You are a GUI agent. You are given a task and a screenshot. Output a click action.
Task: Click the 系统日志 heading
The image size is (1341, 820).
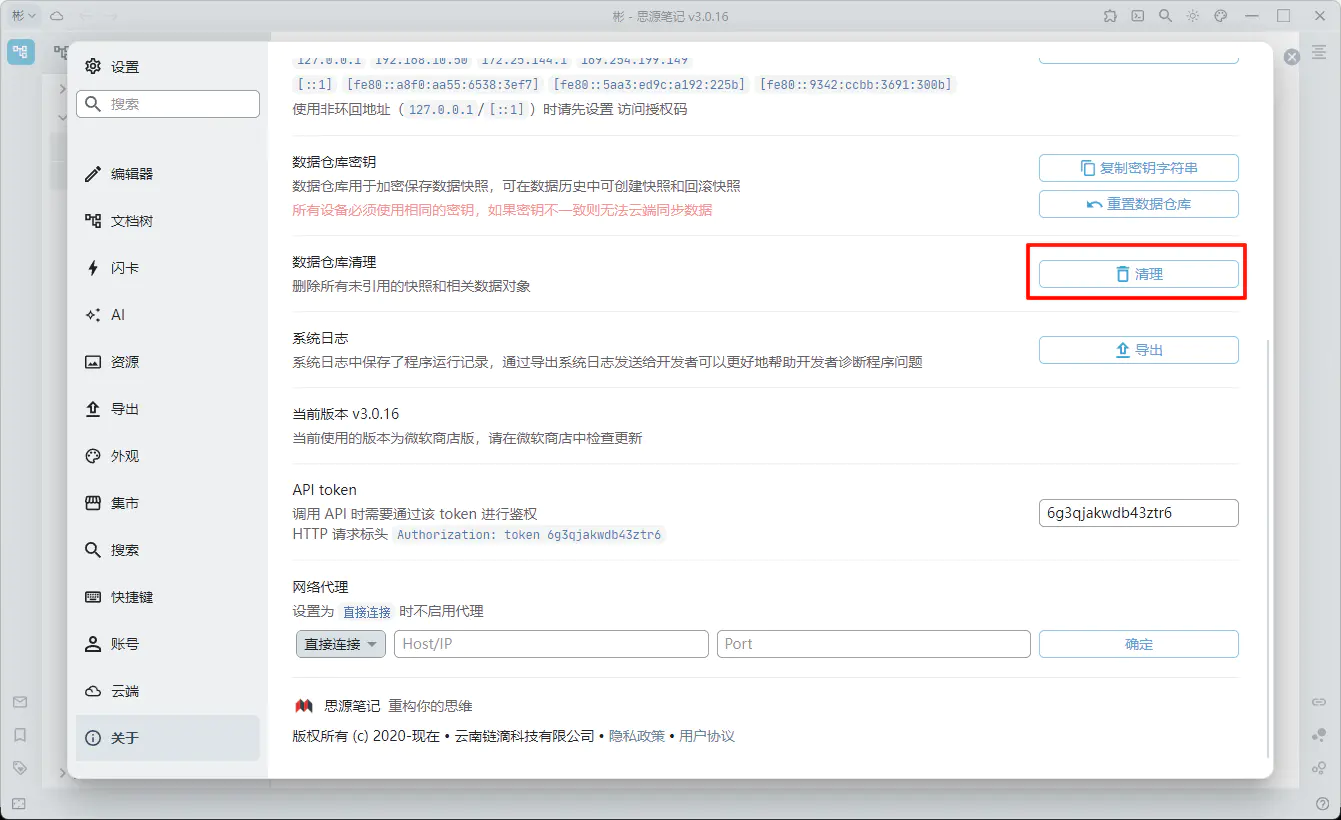pos(320,338)
